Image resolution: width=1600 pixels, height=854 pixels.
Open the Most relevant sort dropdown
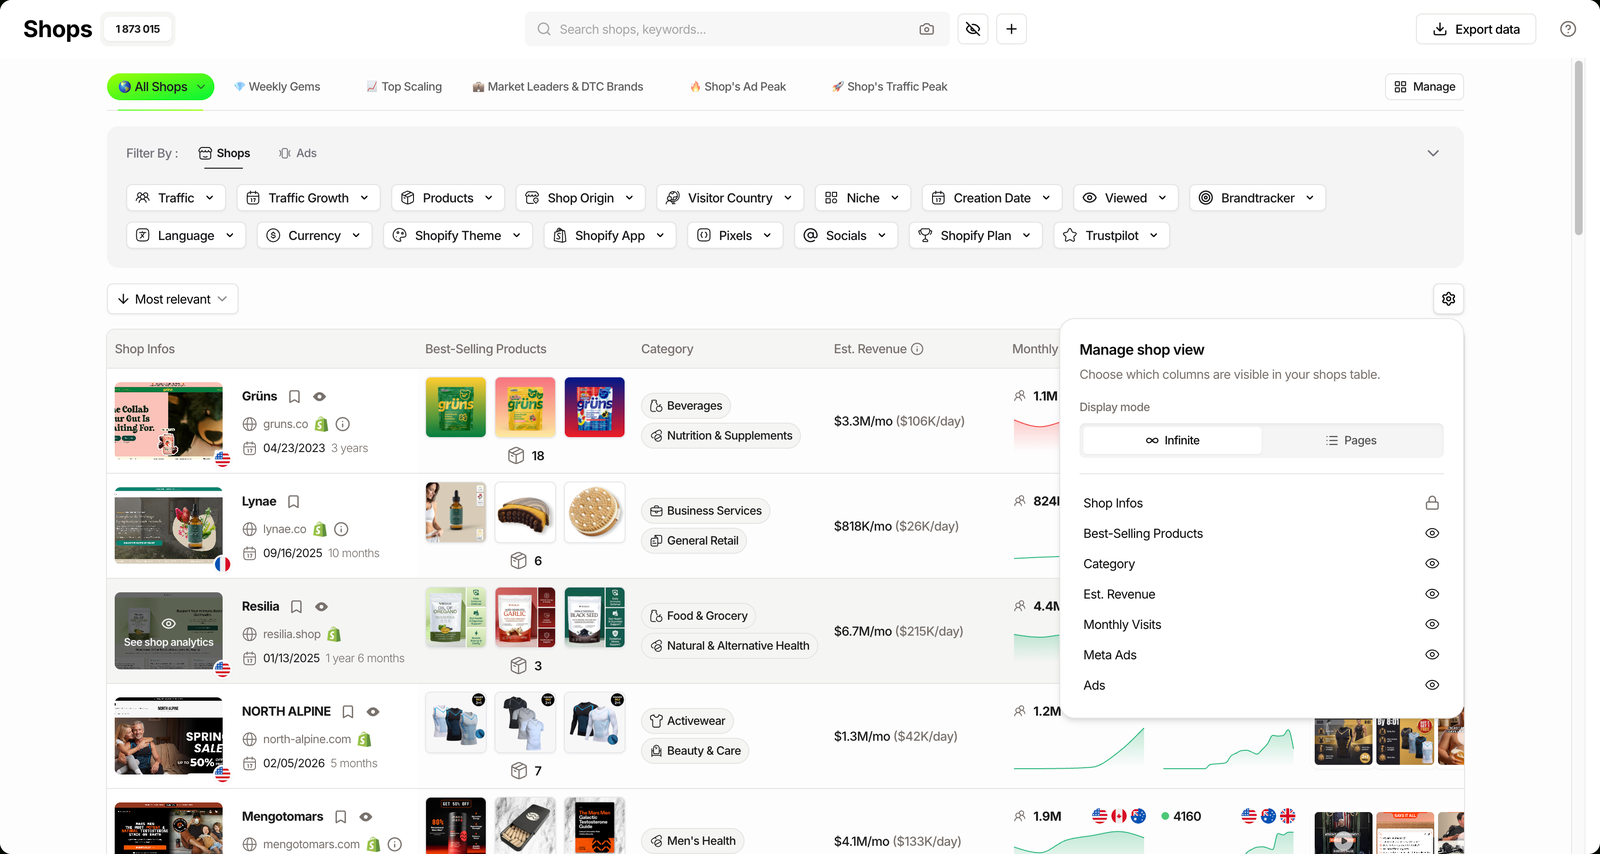click(173, 299)
